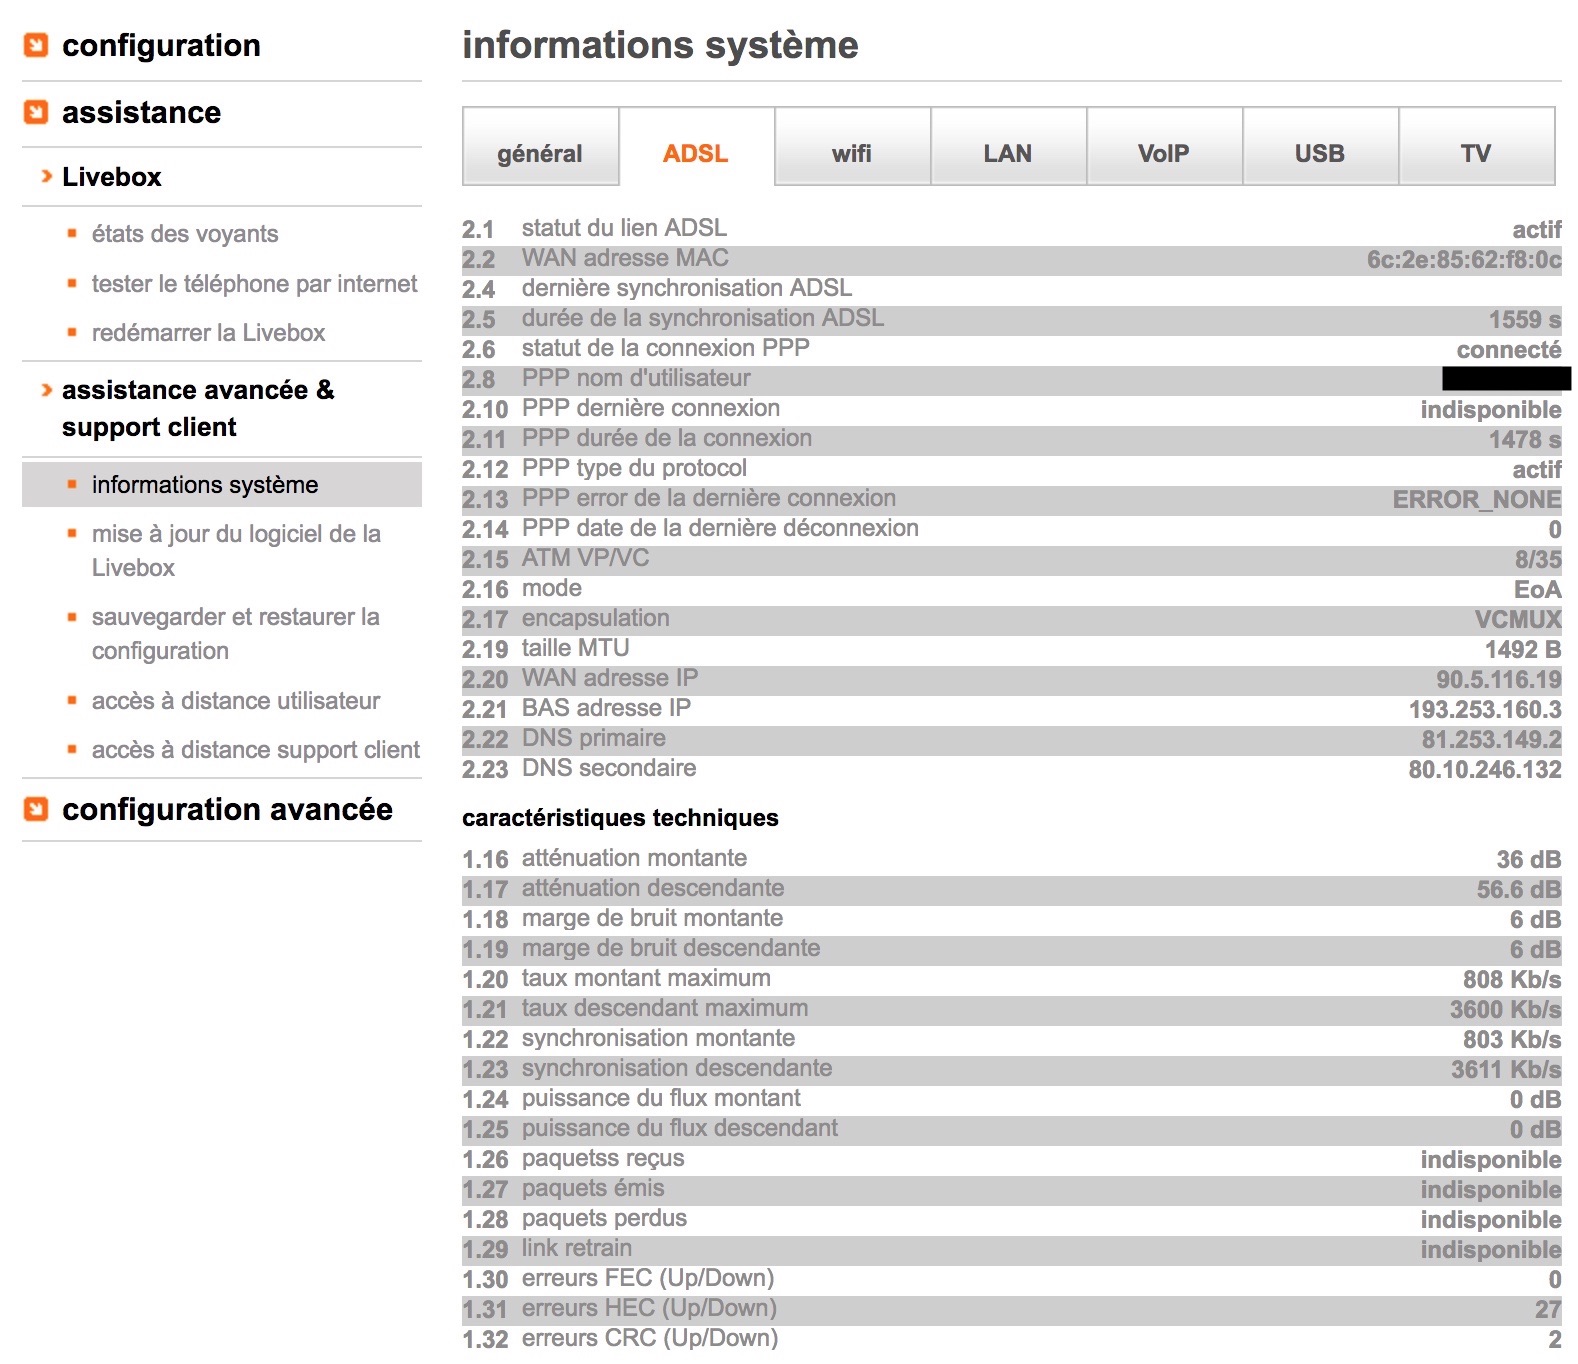Open the général tab
This screenshot has height=1364, width=1578.
pyautogui.click(x=540, y=153)
